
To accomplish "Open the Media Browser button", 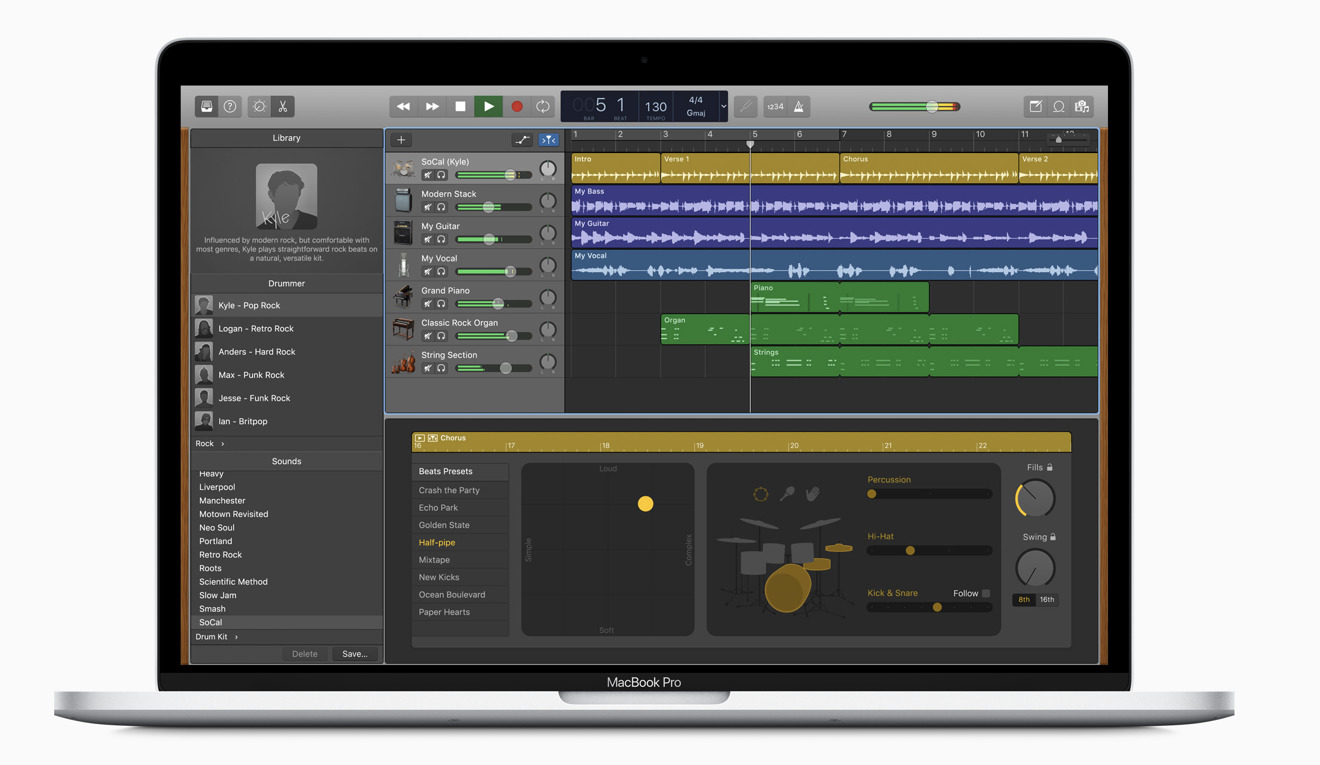I will (1082, 106).
